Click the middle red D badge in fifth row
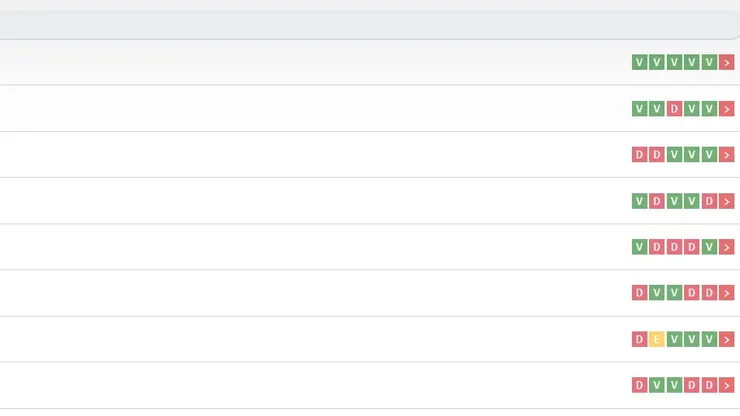 click(x=674, y=247)
